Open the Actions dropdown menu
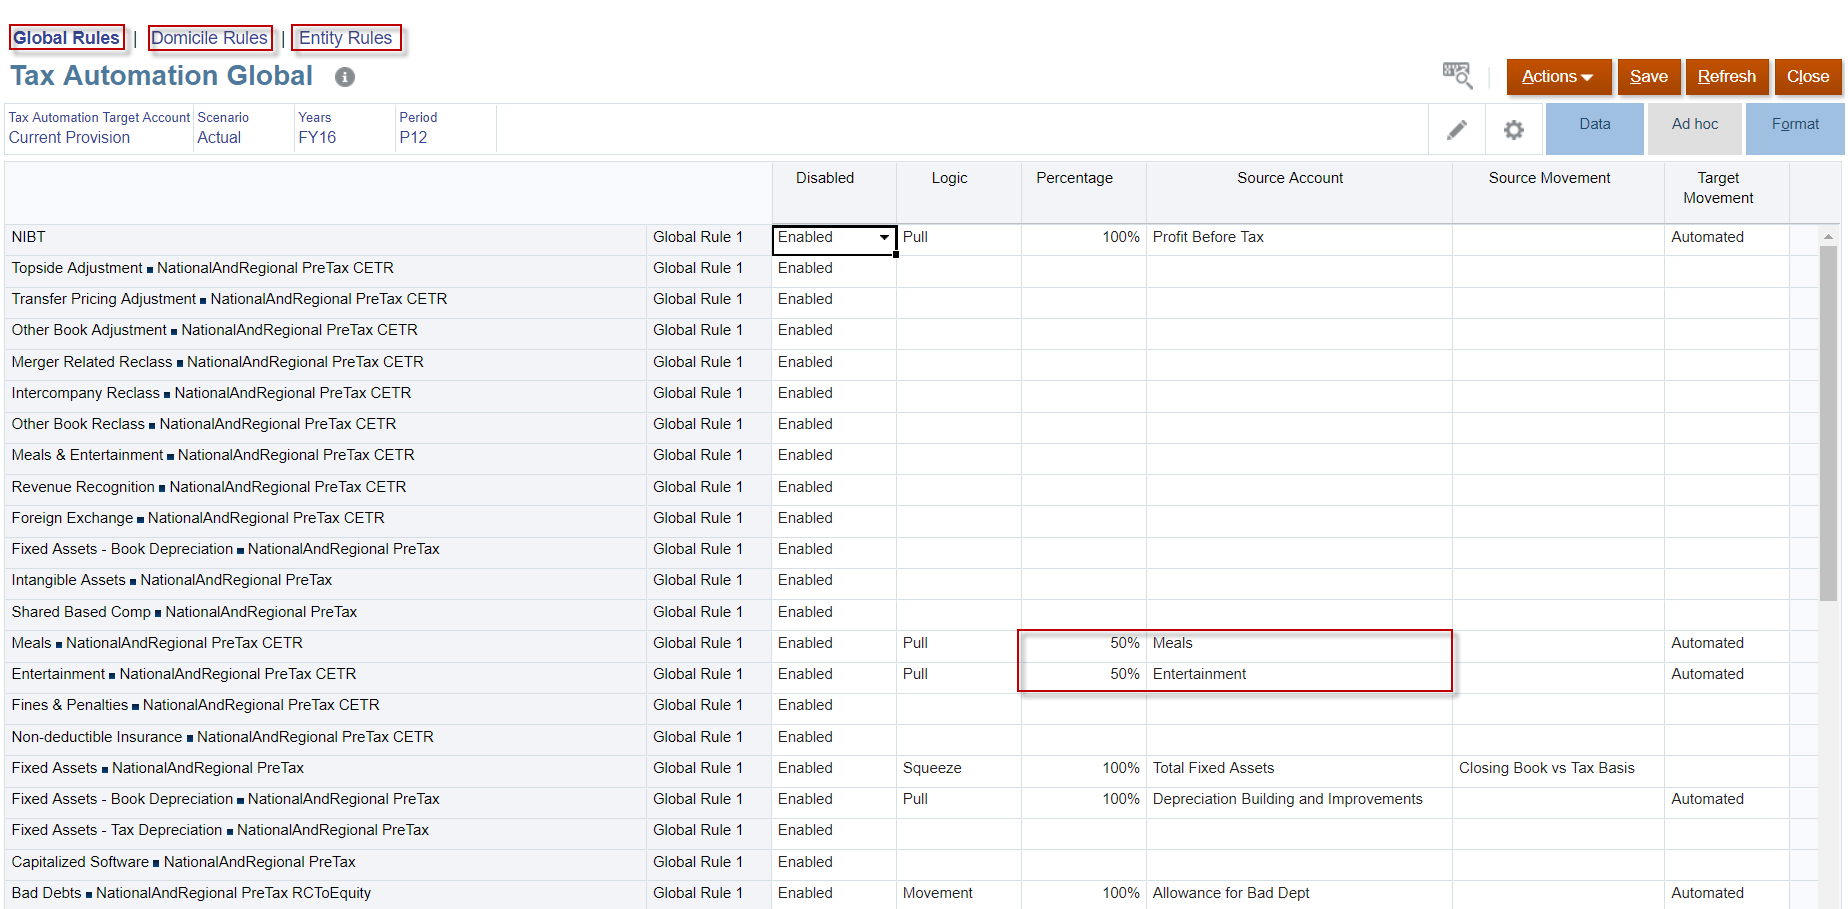The image size is (1848, 909). tap(1557, 77)
